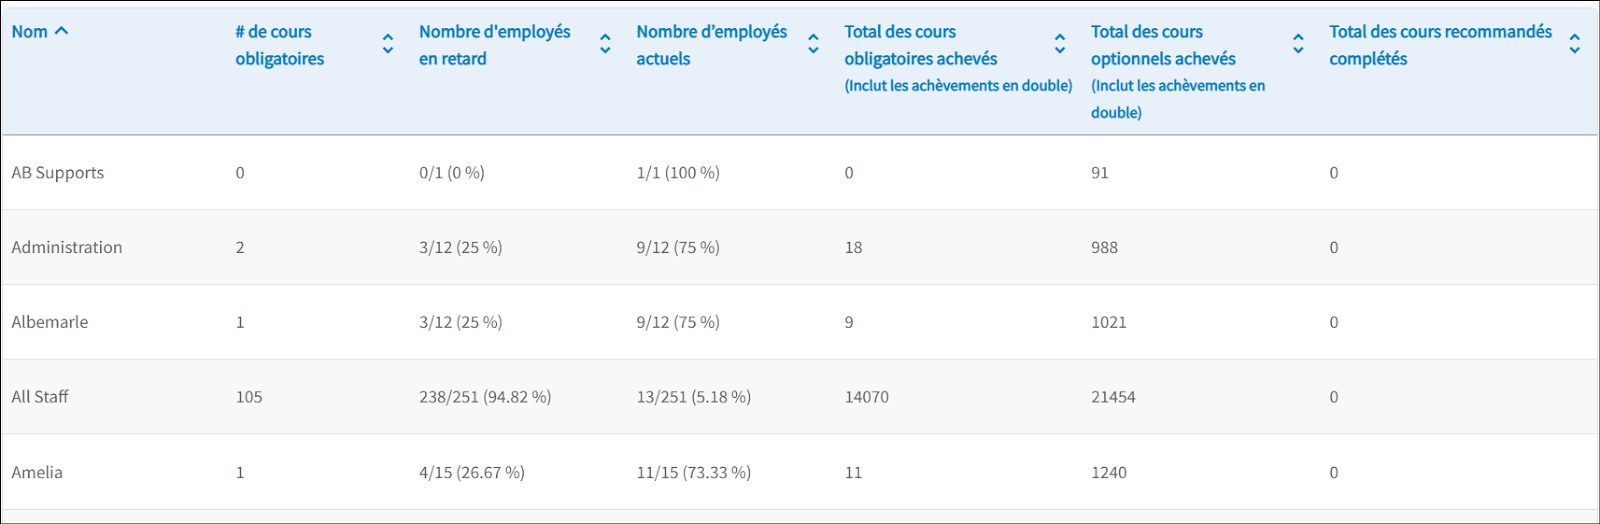Click sort arrows beside 'Total des cours obligatoires achevés'
1600x524 pixels.
pos(1060,44)
